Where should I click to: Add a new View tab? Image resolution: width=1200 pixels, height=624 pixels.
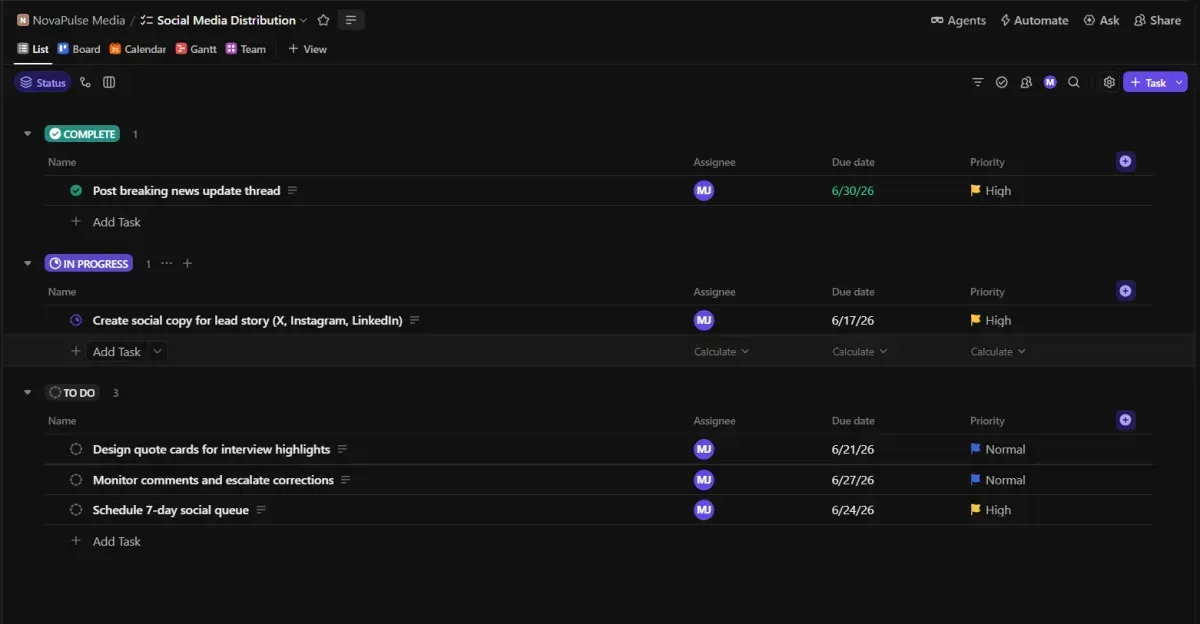tap(308, 49)
